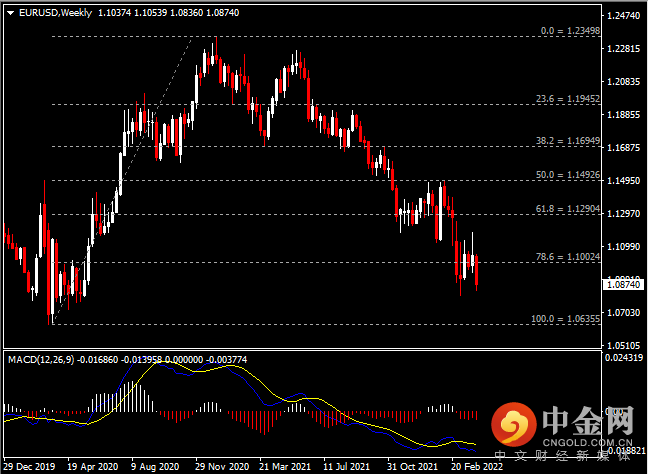
Task: Select Fibonacci level 50.0 = 1.14926
Action: coord(568,175)
